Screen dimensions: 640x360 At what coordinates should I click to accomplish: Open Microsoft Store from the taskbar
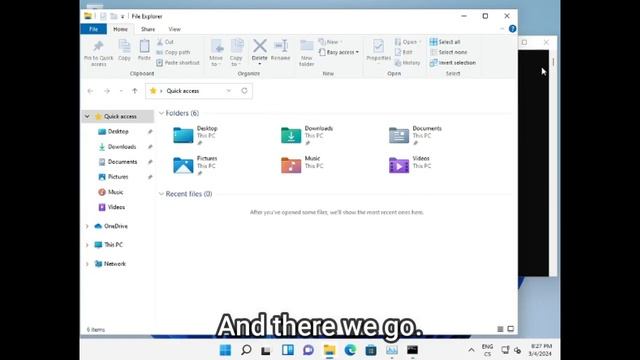[x=371, y=350]
